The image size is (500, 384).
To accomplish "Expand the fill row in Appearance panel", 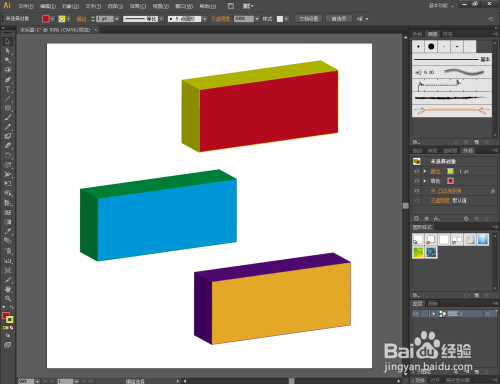I will click(x=425, y=181).
